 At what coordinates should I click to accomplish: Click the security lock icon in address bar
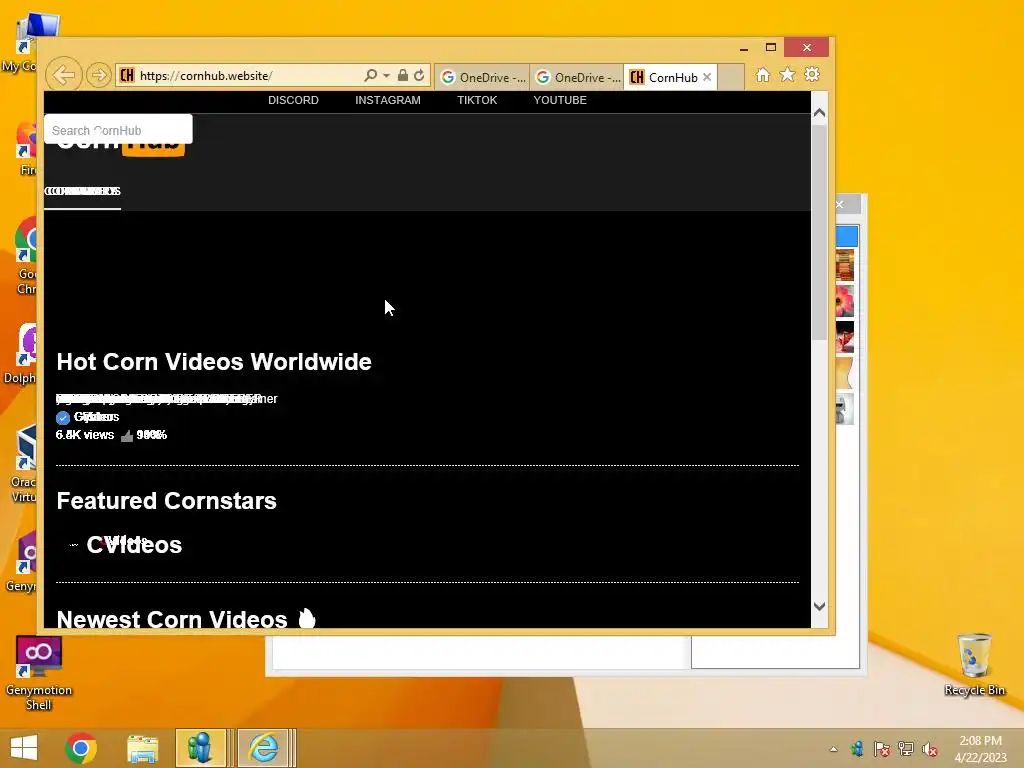coord(403,75)
